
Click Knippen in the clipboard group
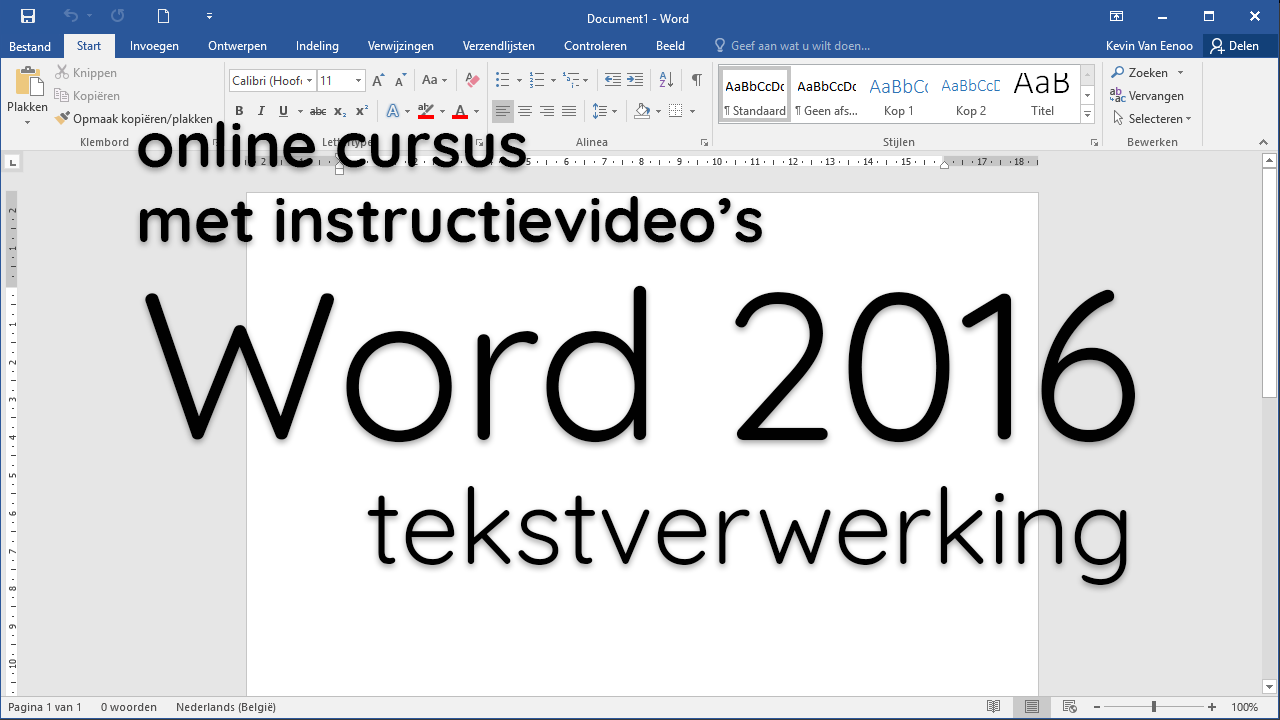(x=86, y=73)
